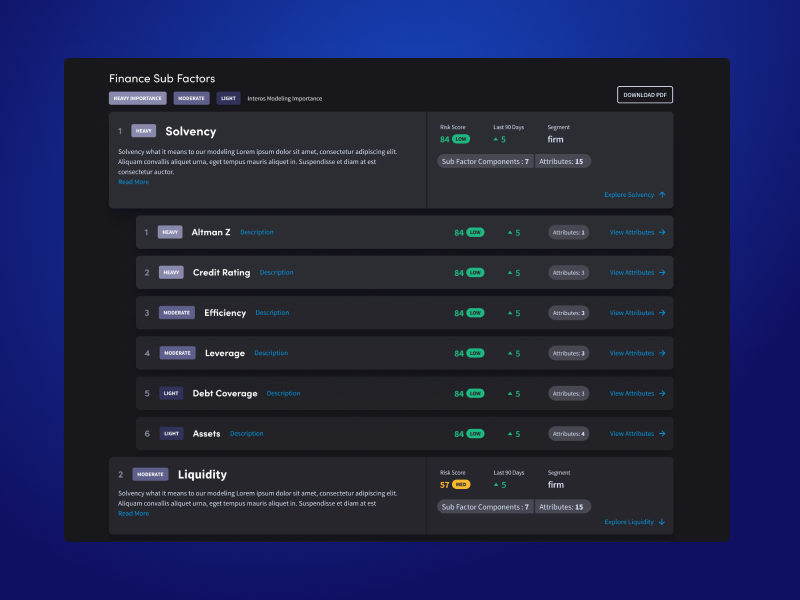The image size is (800, 600).
Task: Select the Light legend badge
Action: click(228, 98)
